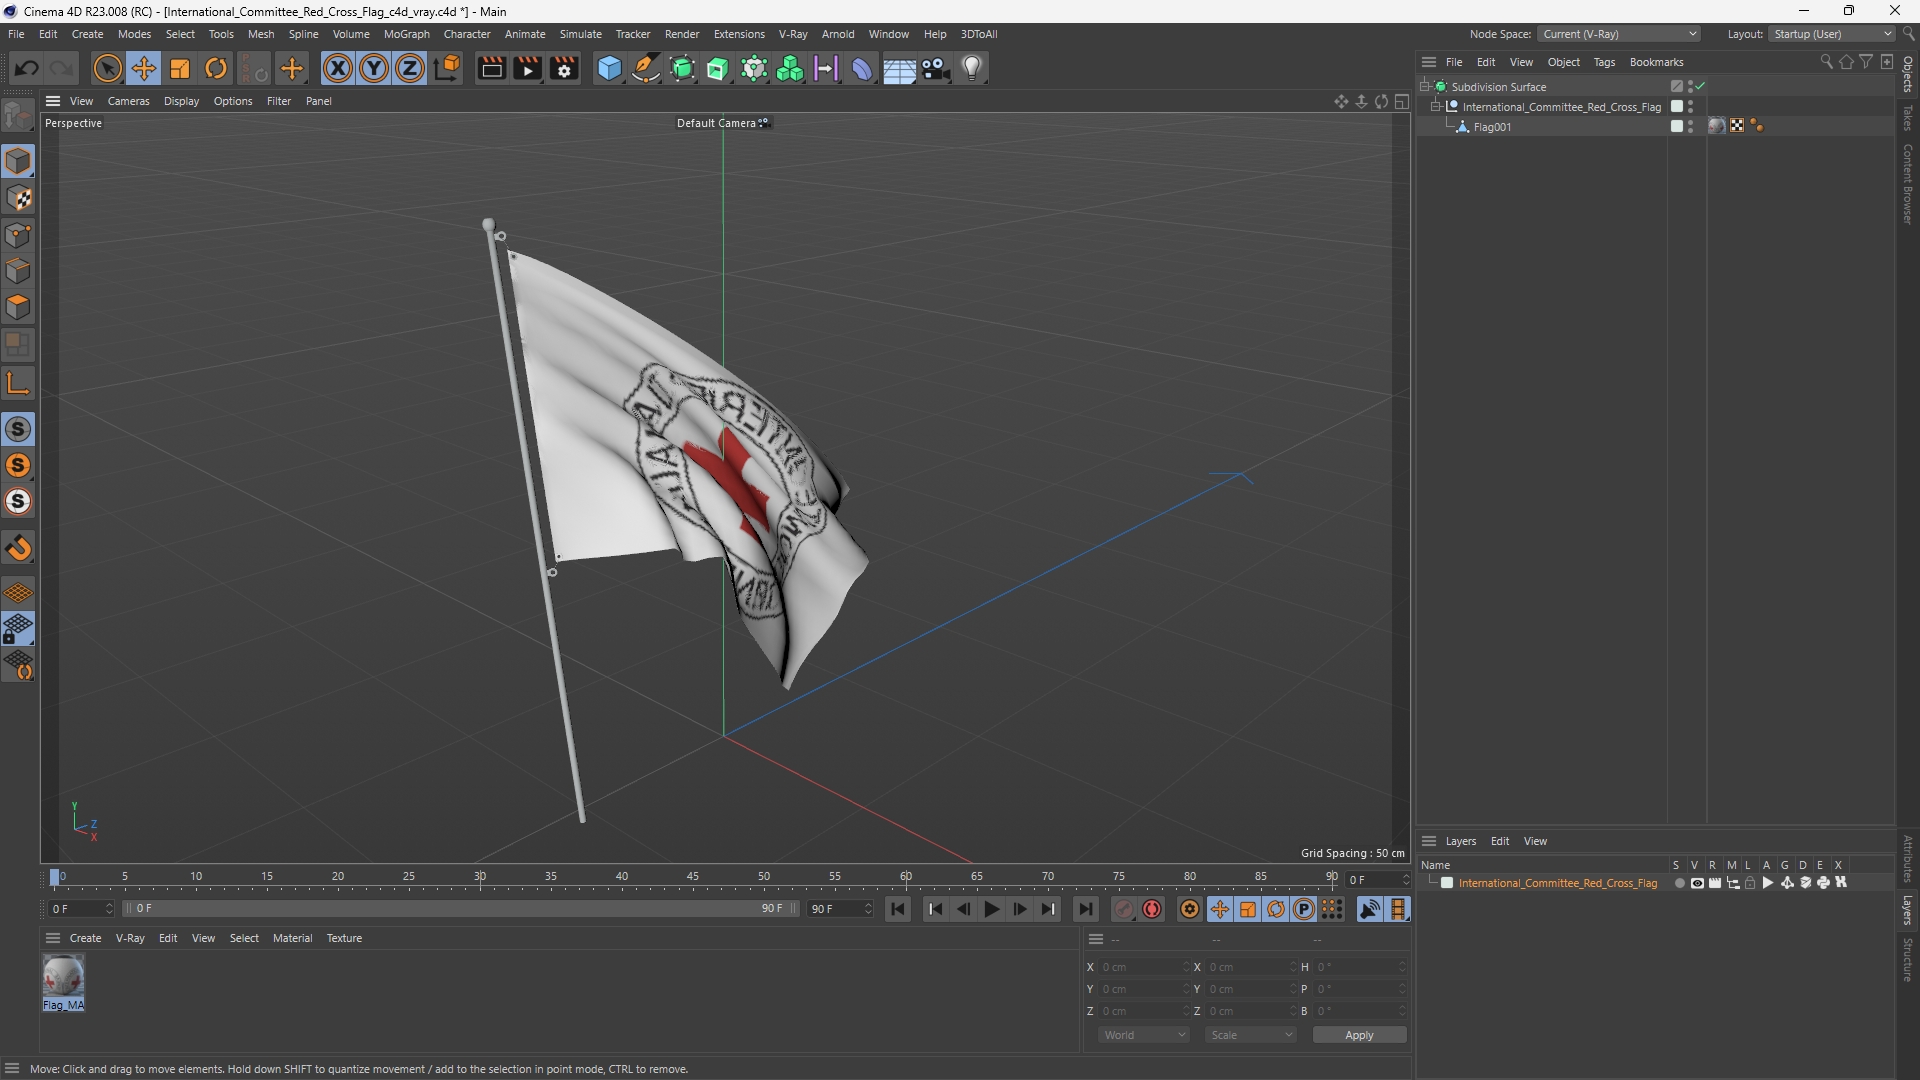This screenshot has height=1080, width=1920.
Task: Toggle visibility dots for Flag001 object
Action: pyautogui.click(x=1690, y=126)
